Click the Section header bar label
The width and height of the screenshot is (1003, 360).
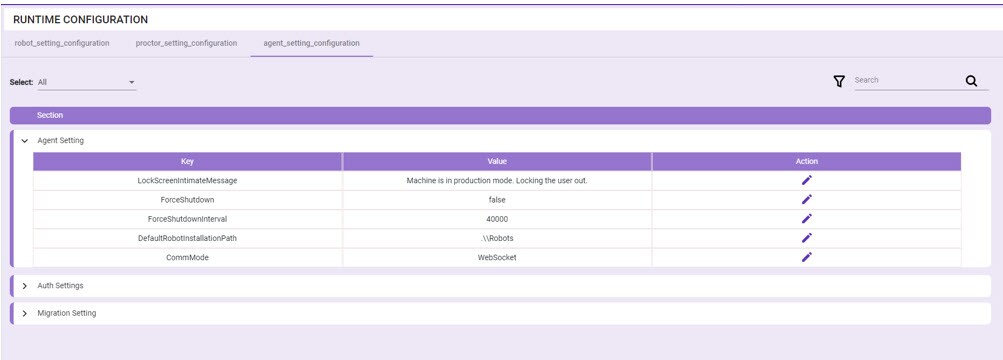(x=50, y=115)
